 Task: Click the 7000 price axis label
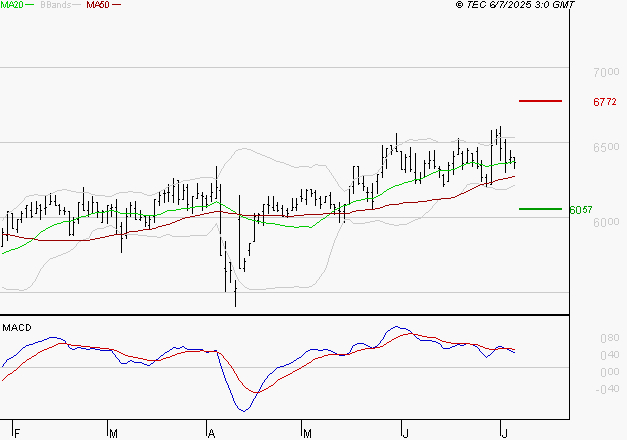pos(606,72)
